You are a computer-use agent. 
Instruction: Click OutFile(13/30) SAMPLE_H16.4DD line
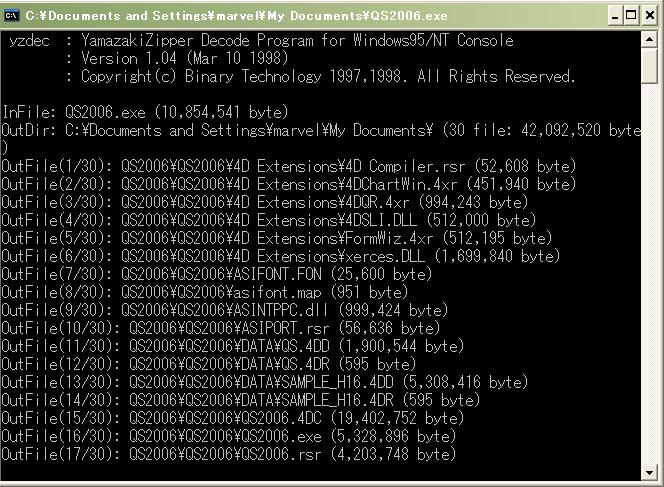click(265, 382)
